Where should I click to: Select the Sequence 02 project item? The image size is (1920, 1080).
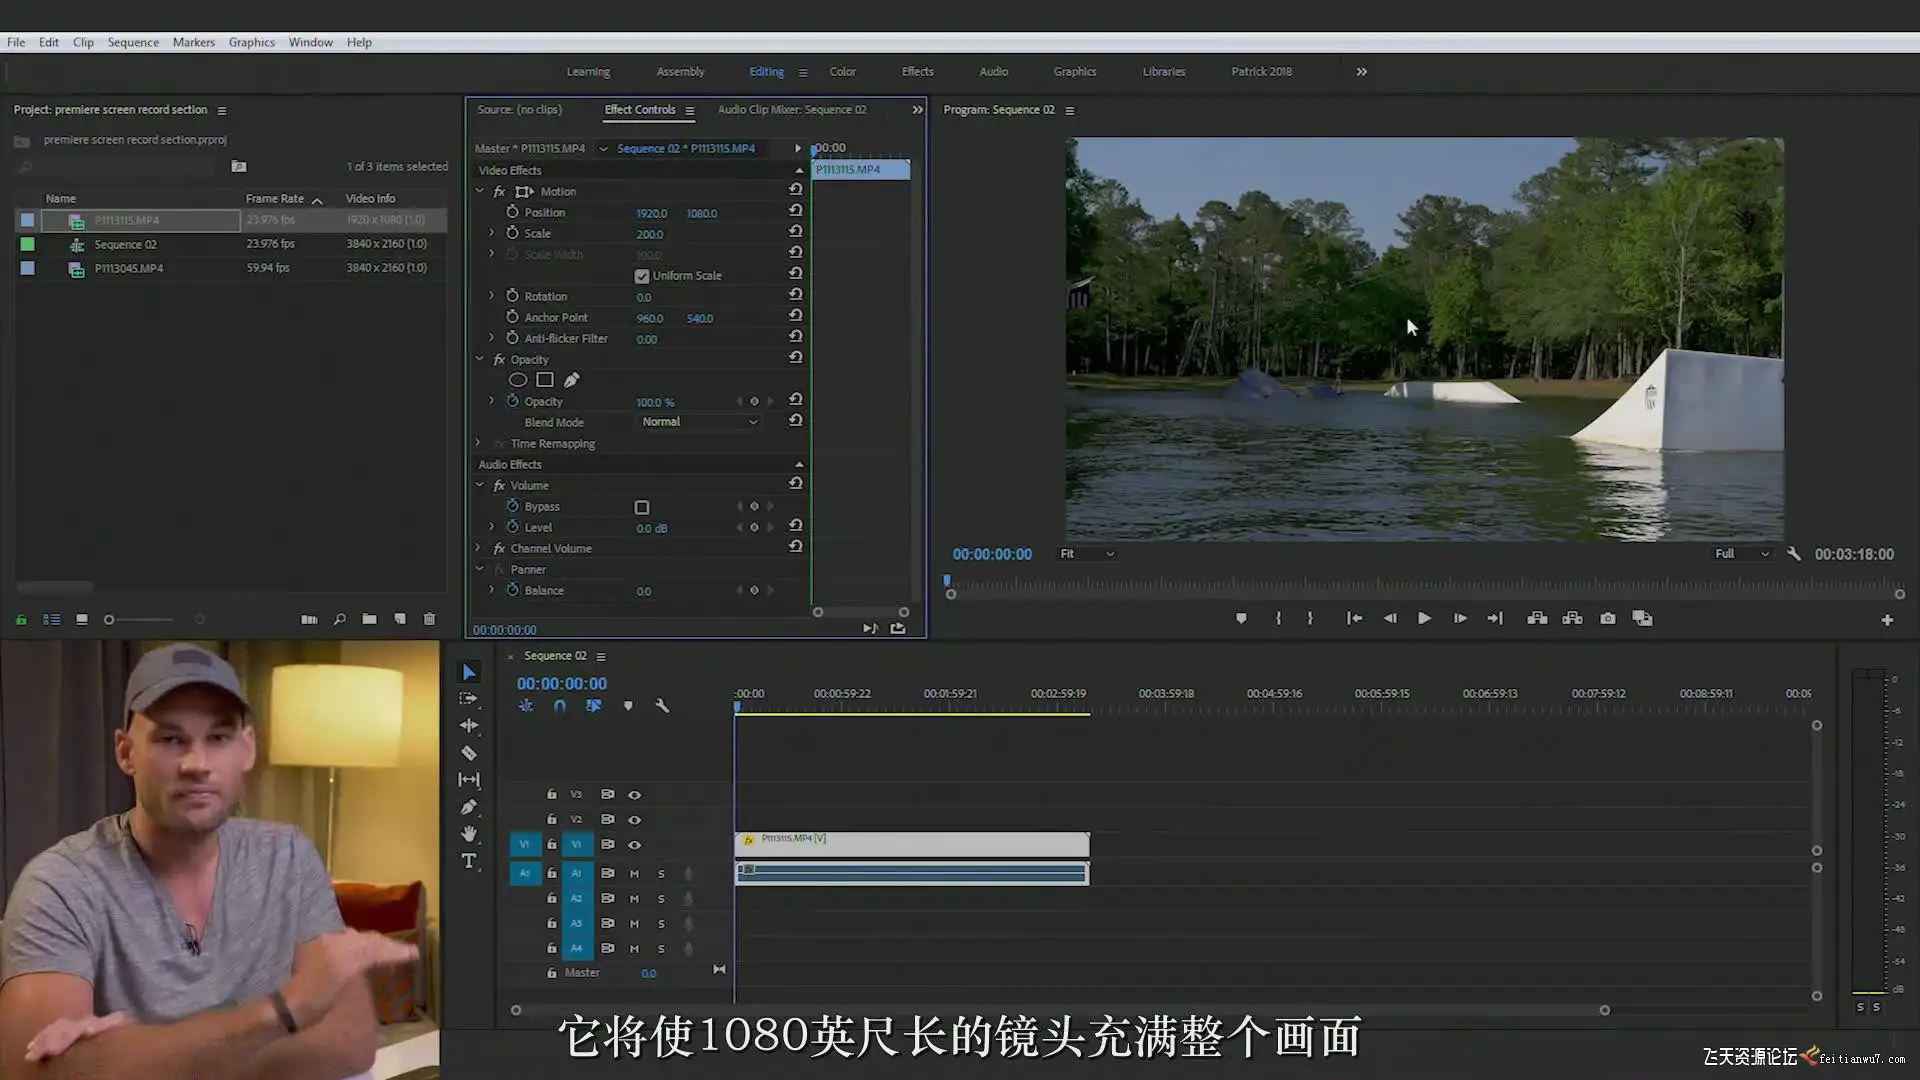pyautogui.click(x=125, y=244)
